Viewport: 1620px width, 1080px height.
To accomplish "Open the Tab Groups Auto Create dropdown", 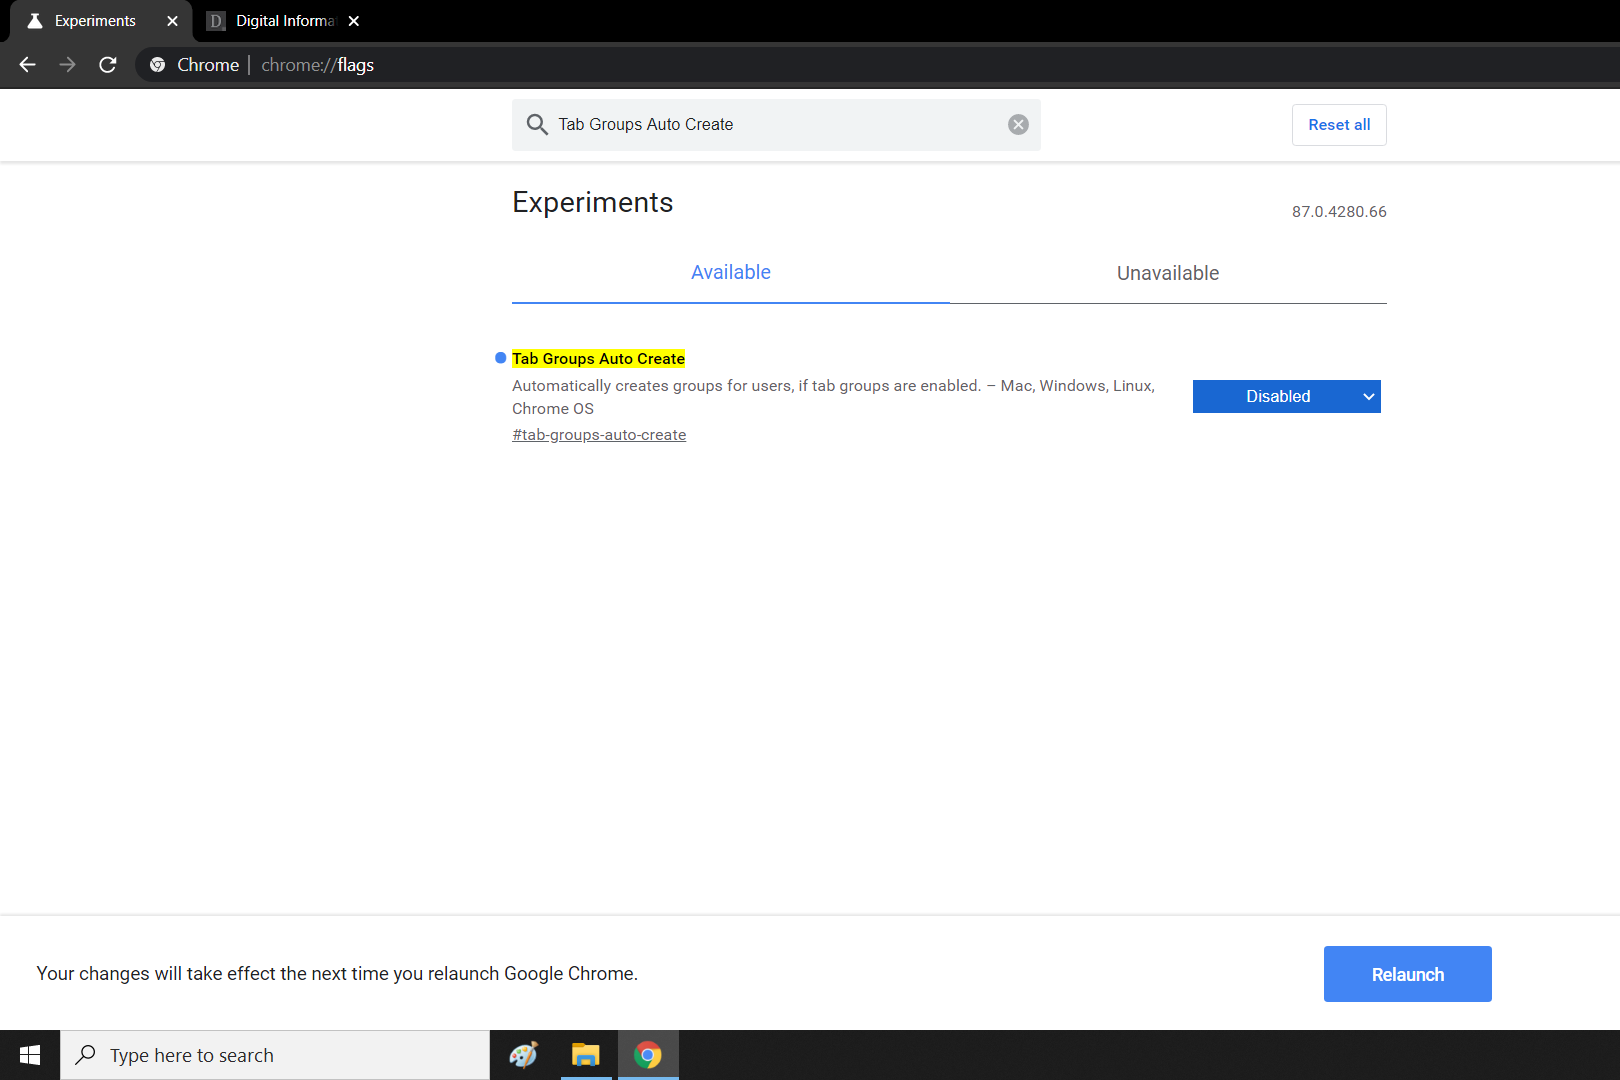I will [x=1287, y=396].
